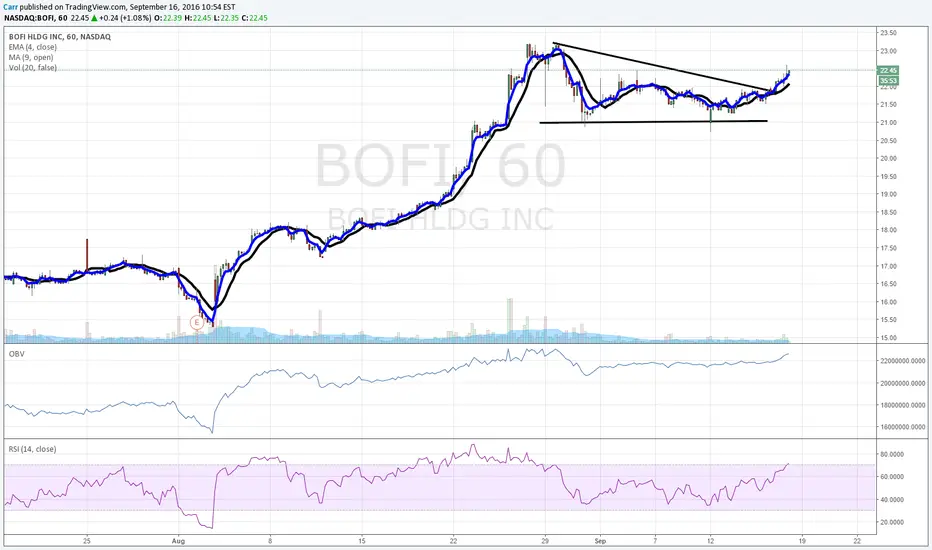Click the 21.00 price axis label
Viewport: 932px width, 550px height.
pyautogui.click(x=889, y=122)
